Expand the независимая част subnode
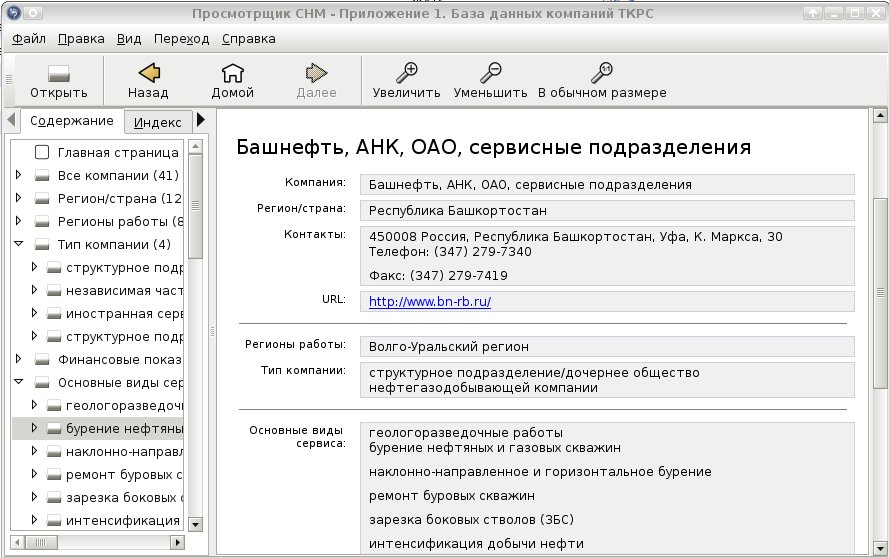 click(34, 290)
